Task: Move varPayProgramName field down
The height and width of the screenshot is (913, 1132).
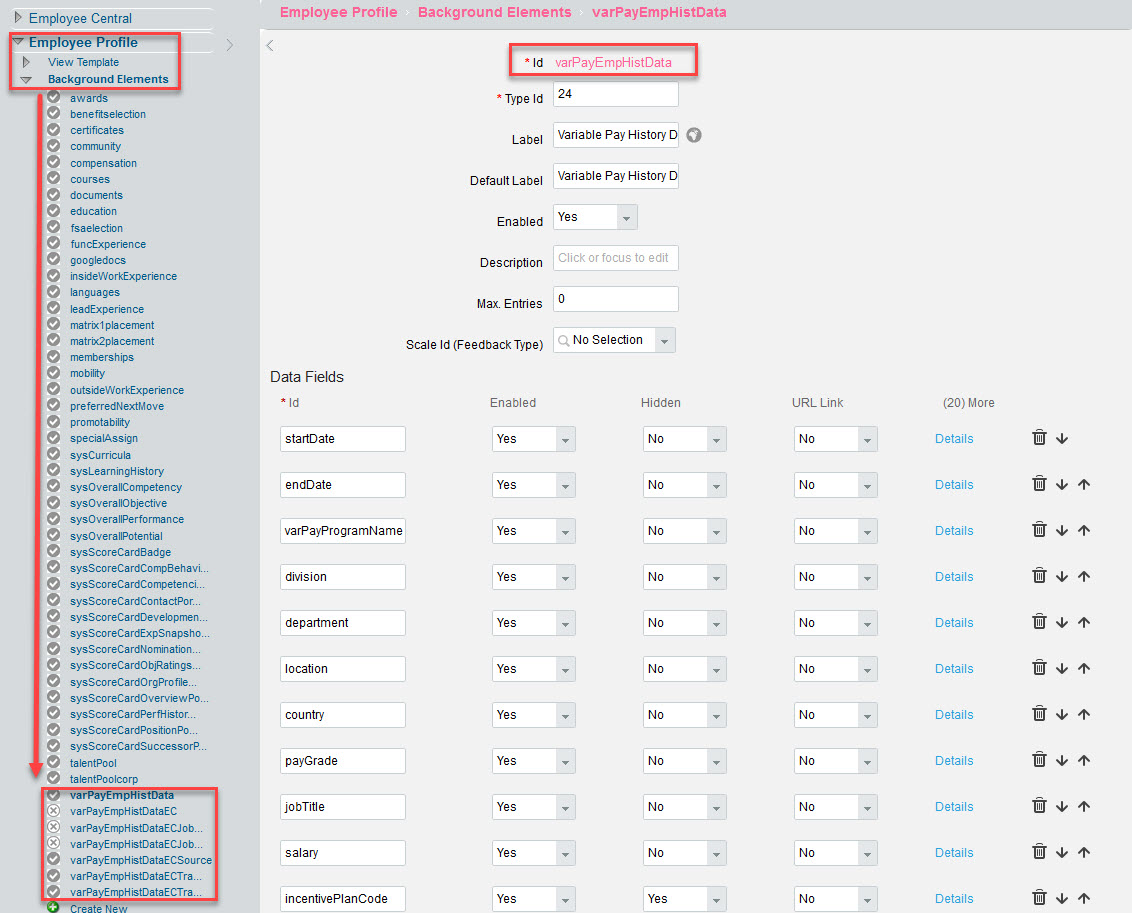Action: click(x=1061, y=530)
